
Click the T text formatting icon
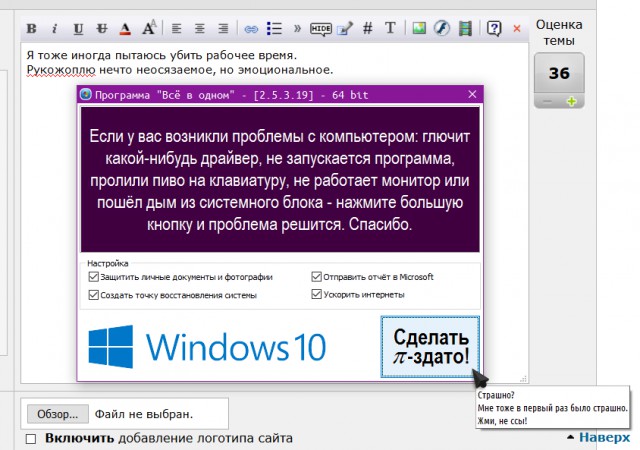(390, 28)
